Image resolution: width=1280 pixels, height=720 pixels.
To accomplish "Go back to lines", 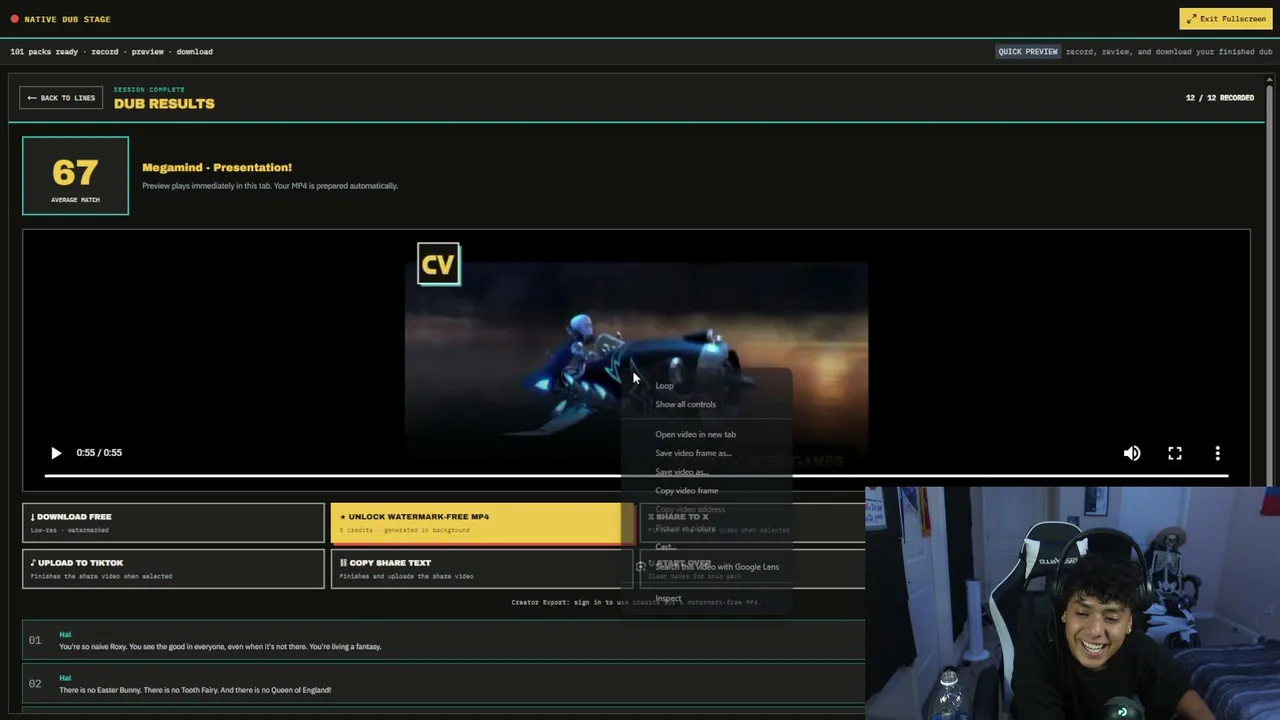I will click(61, 98).
